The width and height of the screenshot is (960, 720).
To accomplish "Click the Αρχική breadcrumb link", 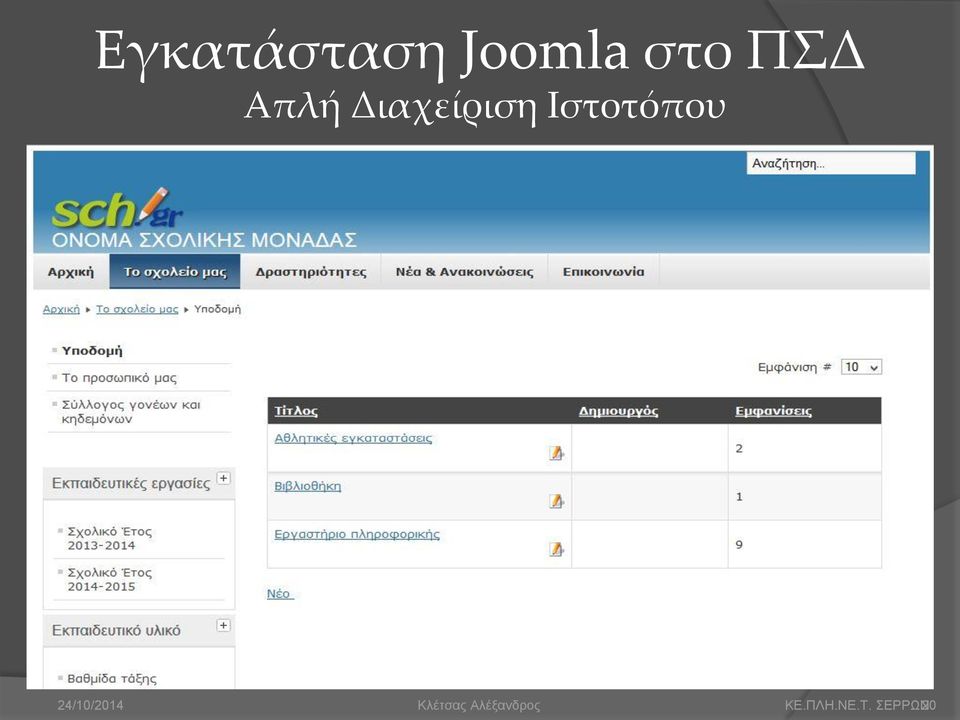I will point(61,309).
